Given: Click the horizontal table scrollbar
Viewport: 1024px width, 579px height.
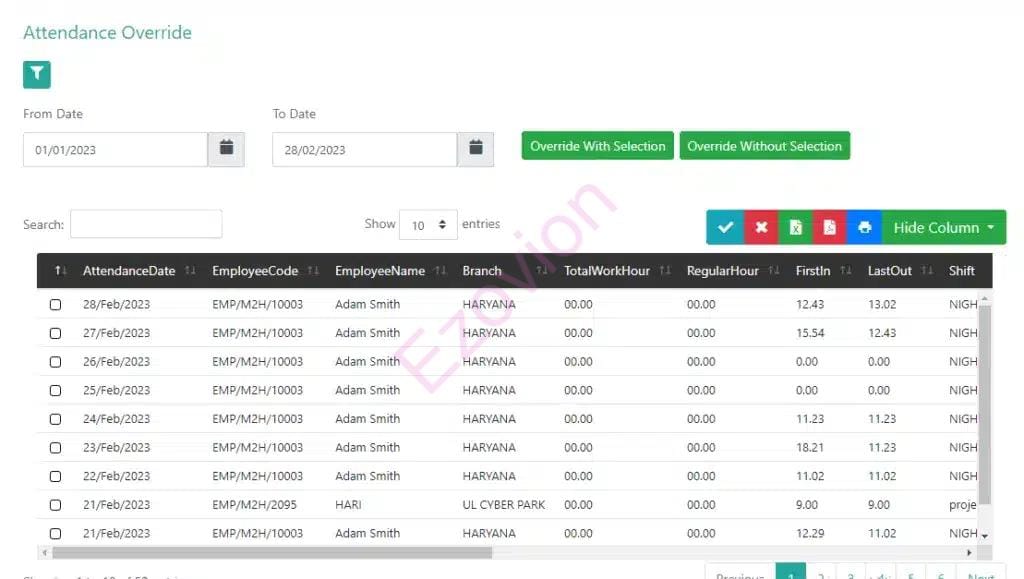Looking at the screenshot, I should tap(270, 552).
